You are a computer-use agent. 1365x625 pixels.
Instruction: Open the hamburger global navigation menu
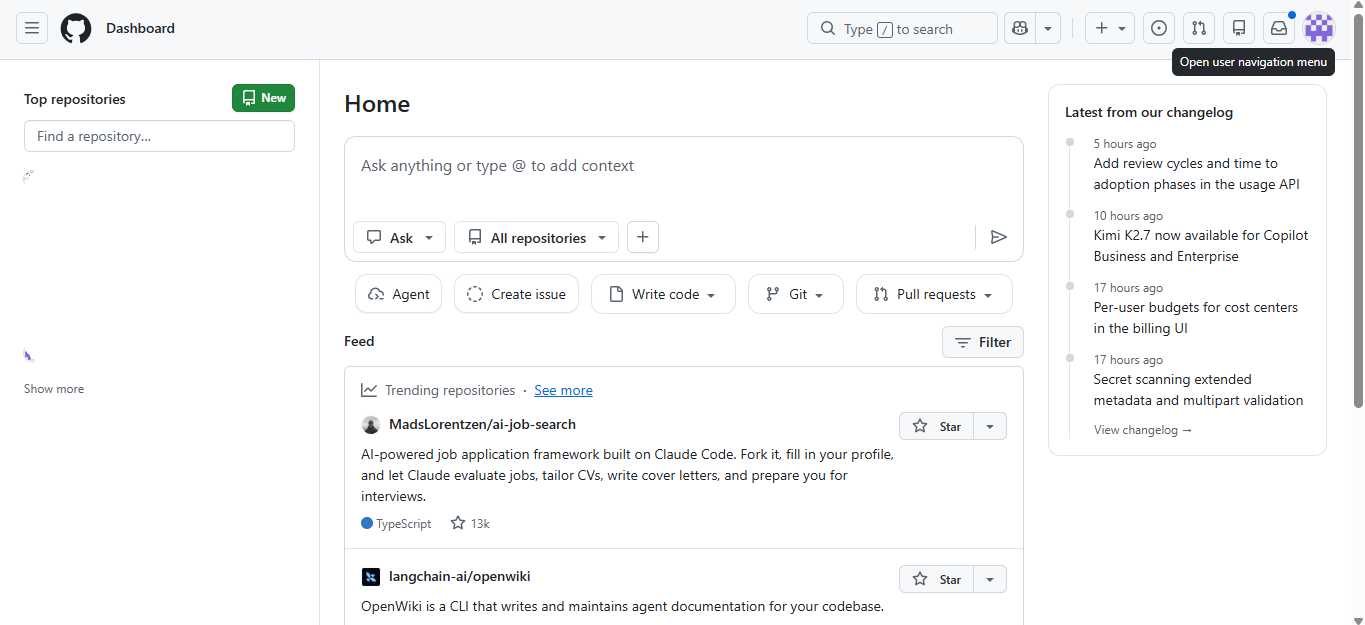point(32,28)
